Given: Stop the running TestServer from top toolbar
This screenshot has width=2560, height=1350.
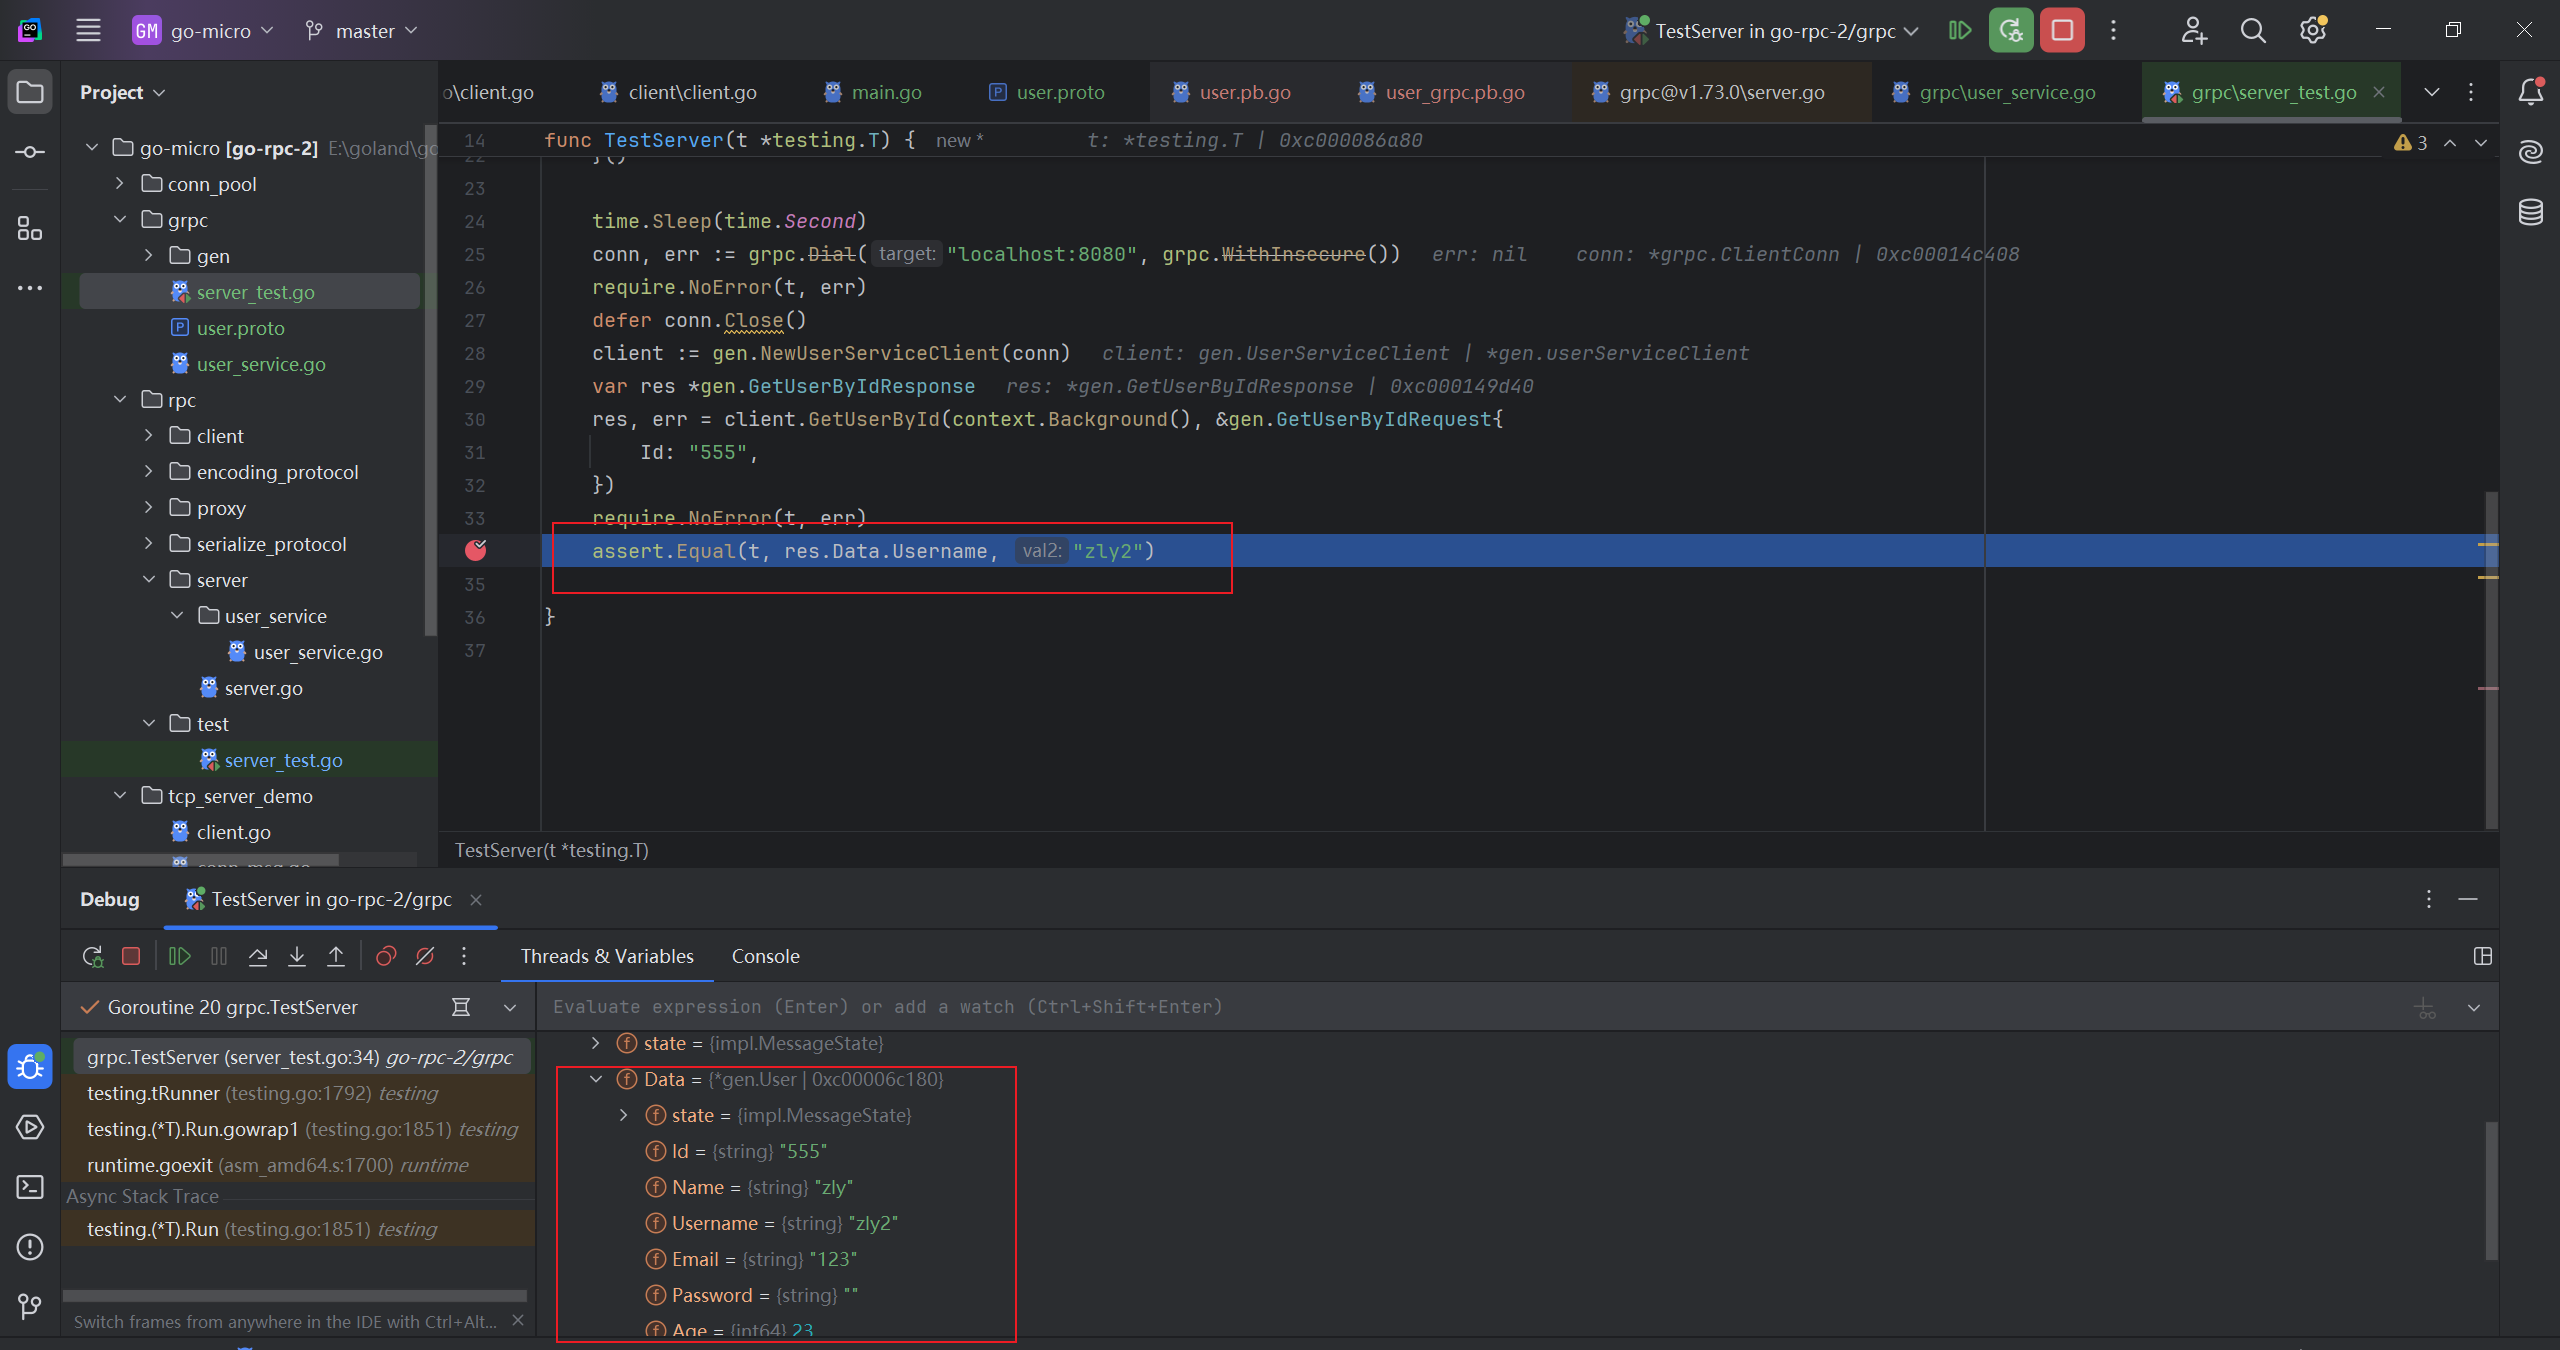Looking at the screenshot, I should pos(2062,31).
